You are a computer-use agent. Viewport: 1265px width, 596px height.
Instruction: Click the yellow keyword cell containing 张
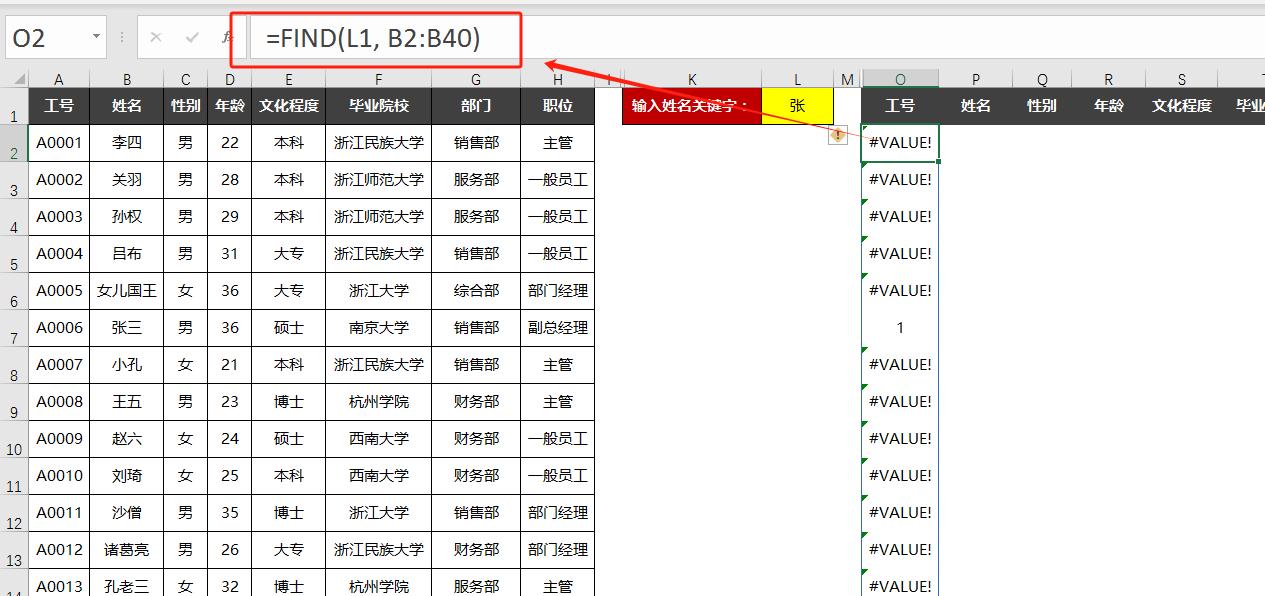tap(797, 105)
